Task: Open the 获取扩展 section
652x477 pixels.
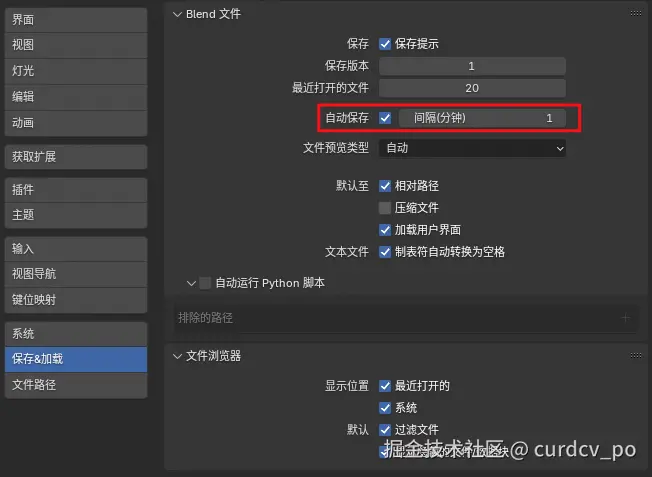Action: (76, 157)
